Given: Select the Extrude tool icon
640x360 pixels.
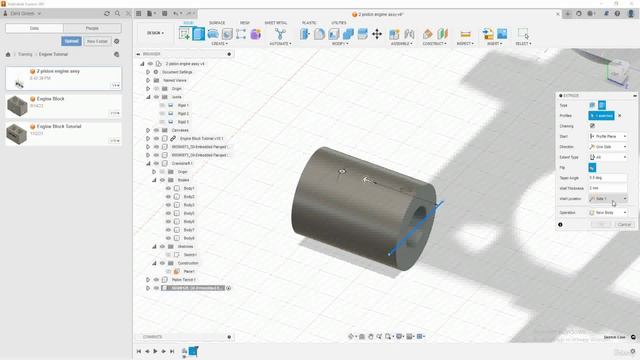Looking at the screenshot, I should click(198, 34).
